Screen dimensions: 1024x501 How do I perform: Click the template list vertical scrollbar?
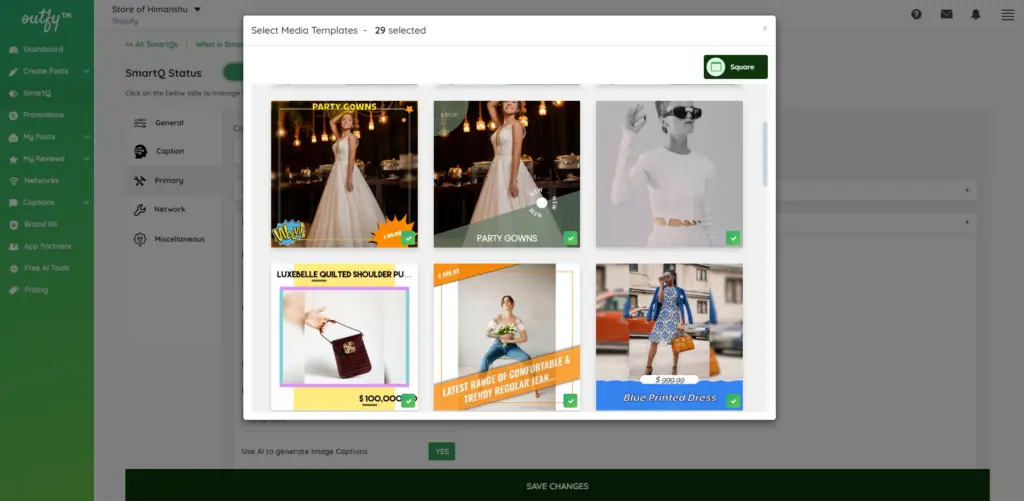765,155
